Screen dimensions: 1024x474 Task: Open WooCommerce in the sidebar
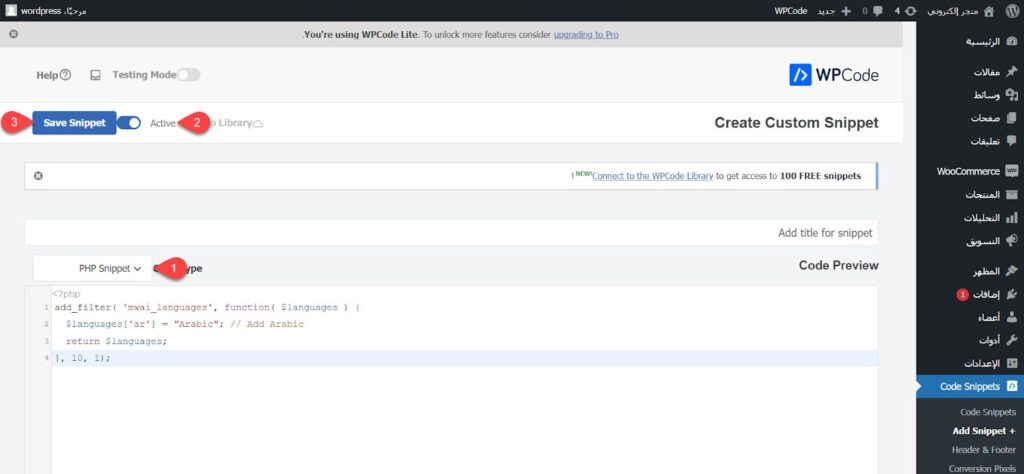(968, 171)
